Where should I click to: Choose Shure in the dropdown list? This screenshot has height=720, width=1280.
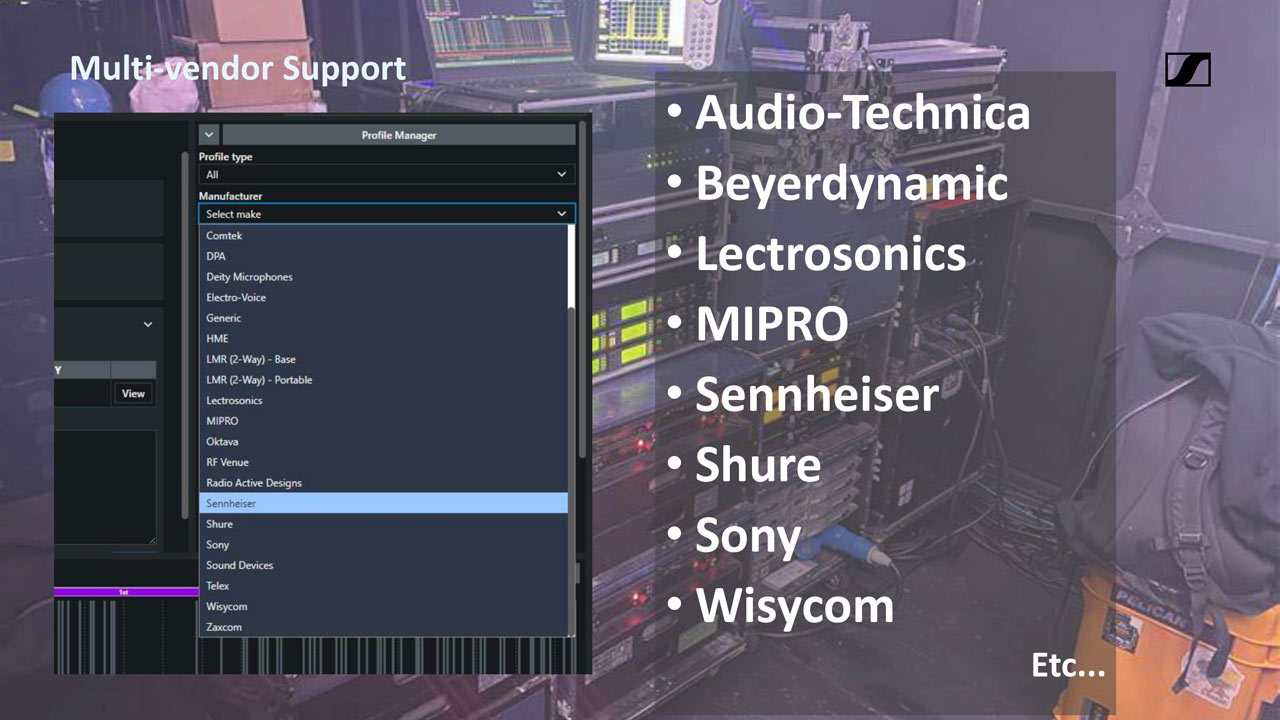[x=383, y=524]
